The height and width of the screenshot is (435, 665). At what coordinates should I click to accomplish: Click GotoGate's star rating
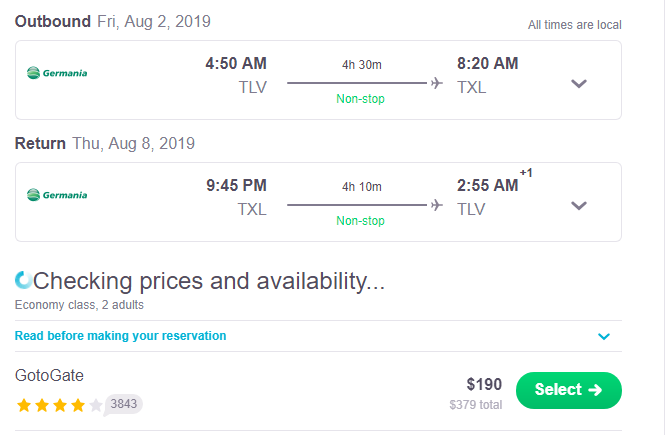59,405
